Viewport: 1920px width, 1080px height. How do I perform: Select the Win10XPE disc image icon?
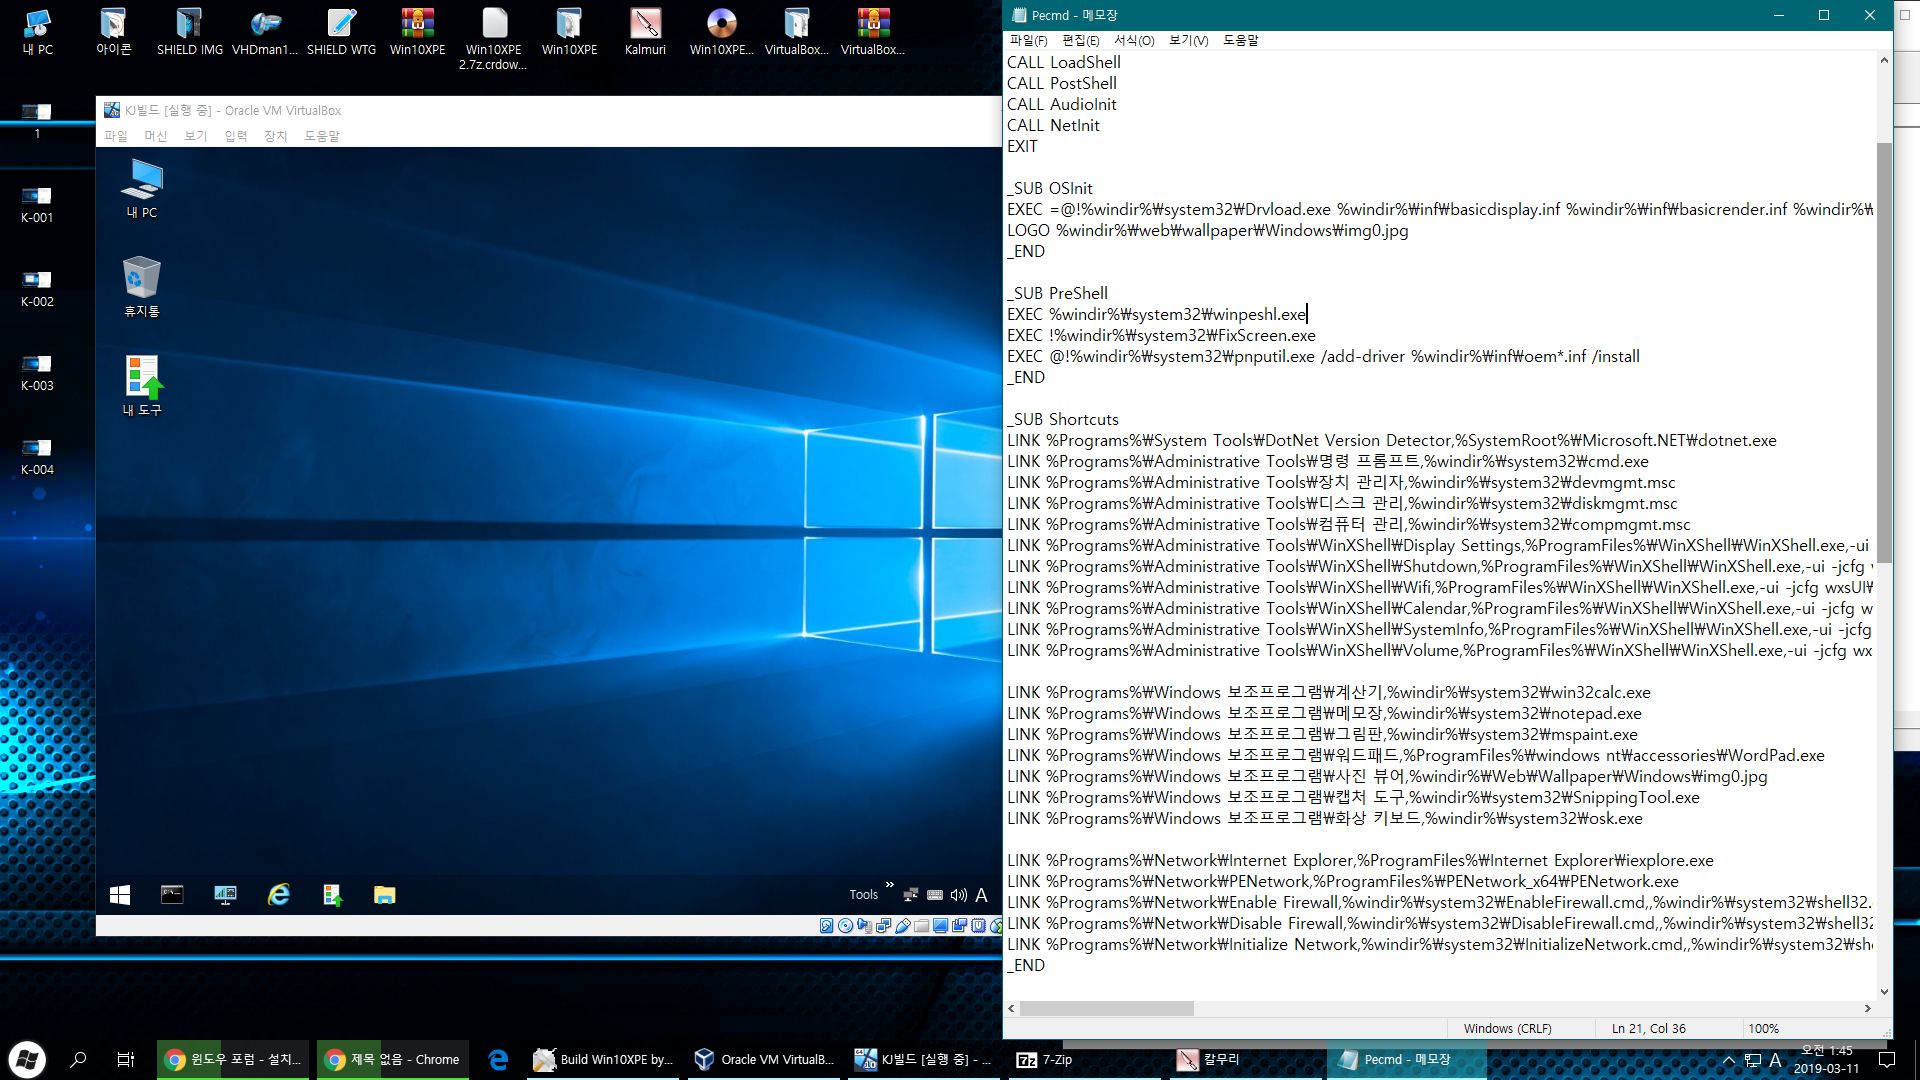point(721,32)
